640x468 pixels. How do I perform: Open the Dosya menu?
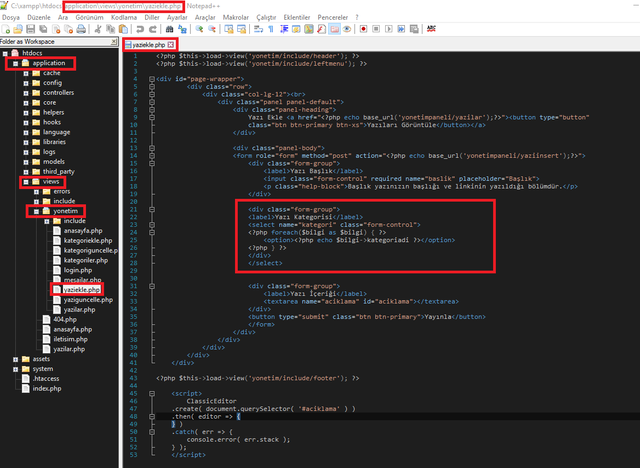pyautogui.click(x=11, y=18)
